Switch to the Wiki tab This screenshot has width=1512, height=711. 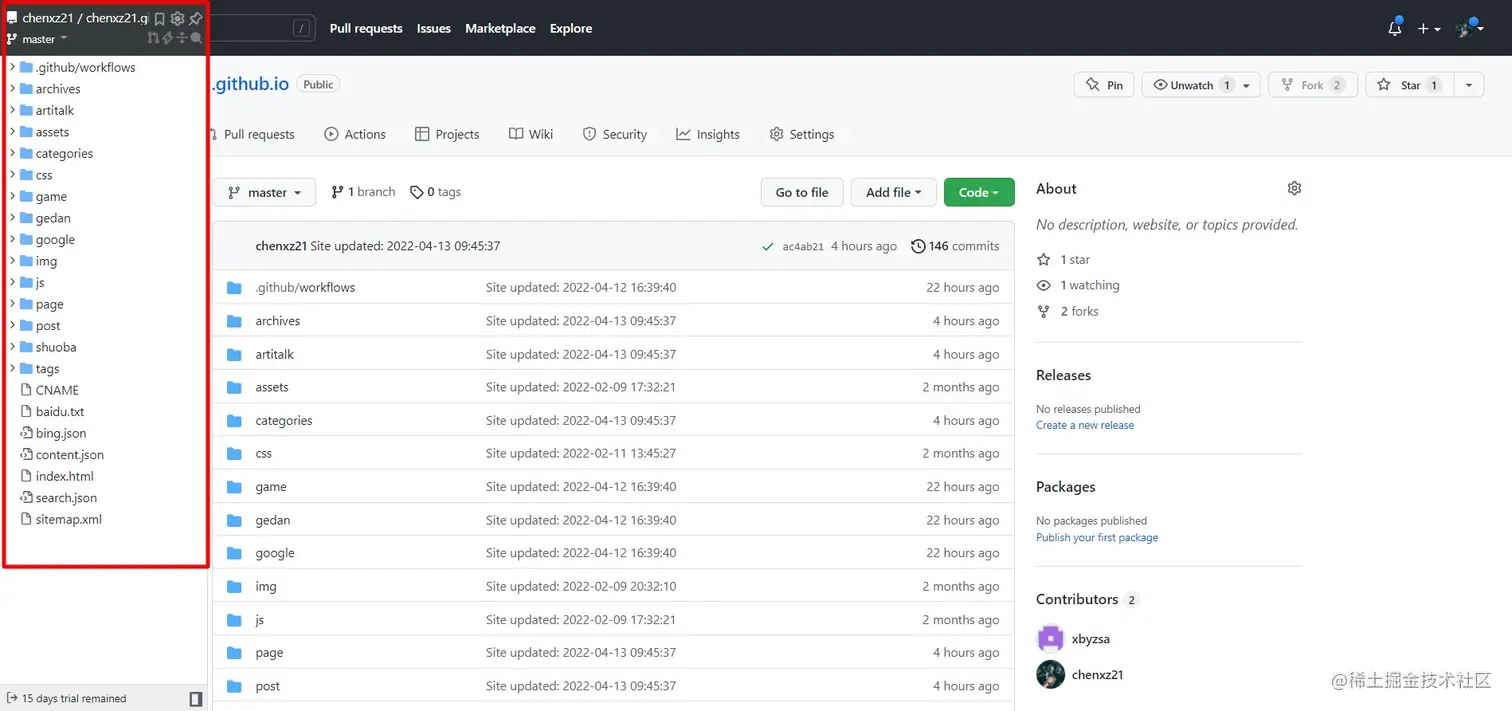coord(531,134)
